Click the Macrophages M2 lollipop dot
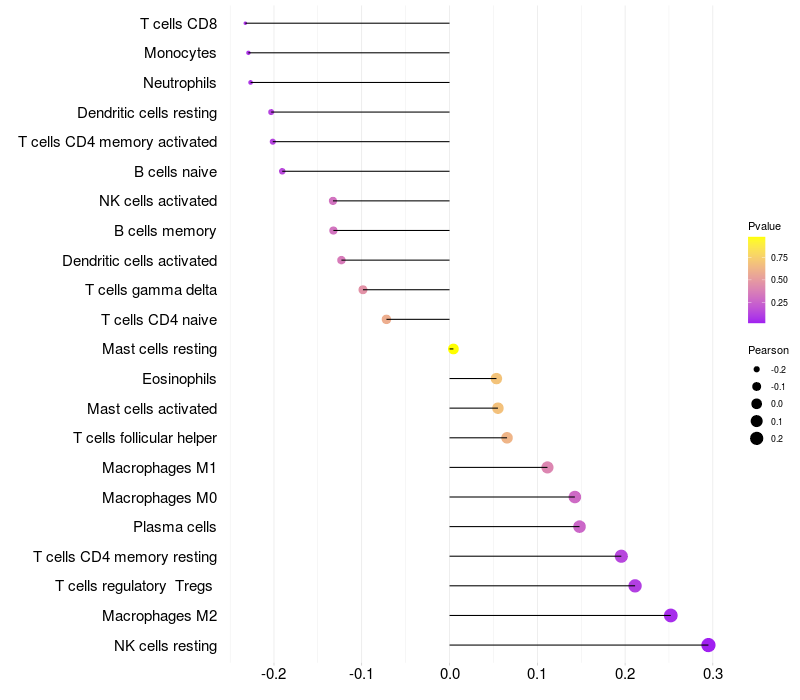The height and width of the screenshot is (700, 800). coord(670,615)
